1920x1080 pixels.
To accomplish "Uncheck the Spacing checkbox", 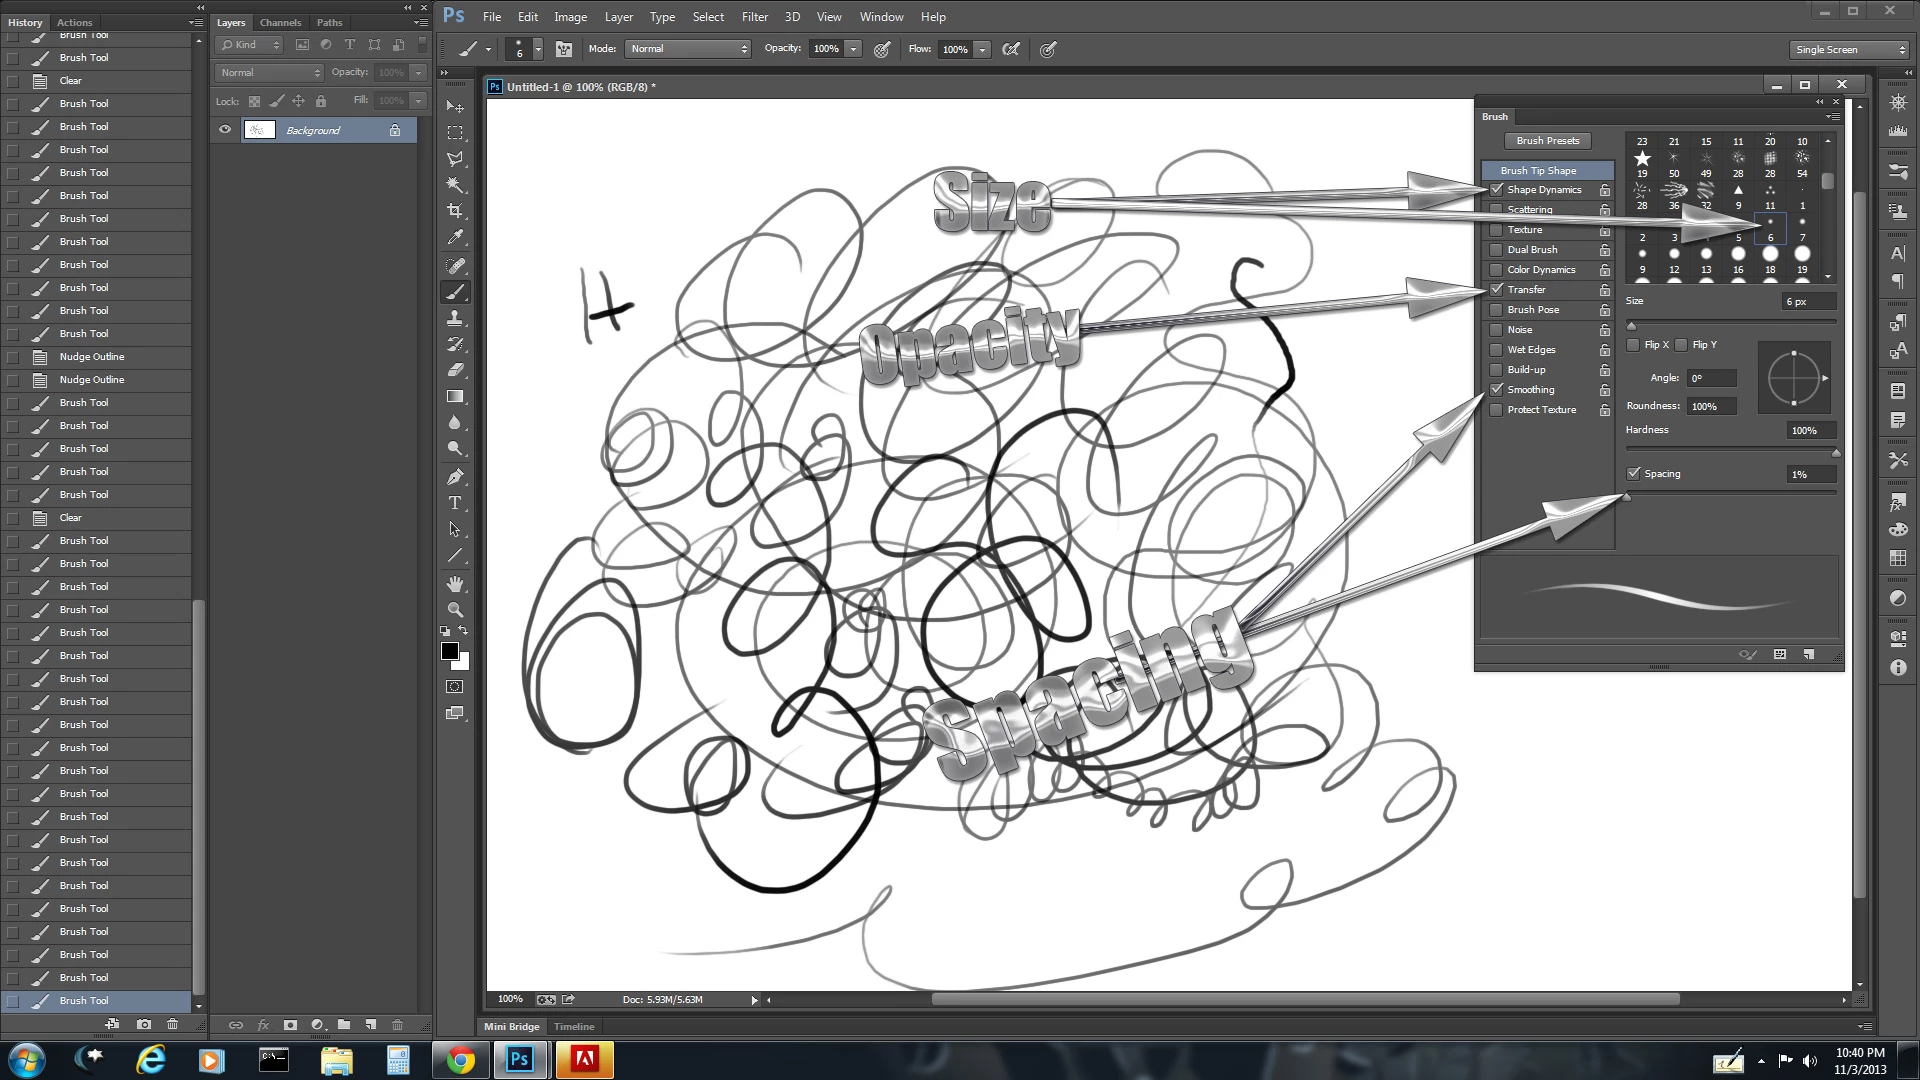I will [1634, 473].
